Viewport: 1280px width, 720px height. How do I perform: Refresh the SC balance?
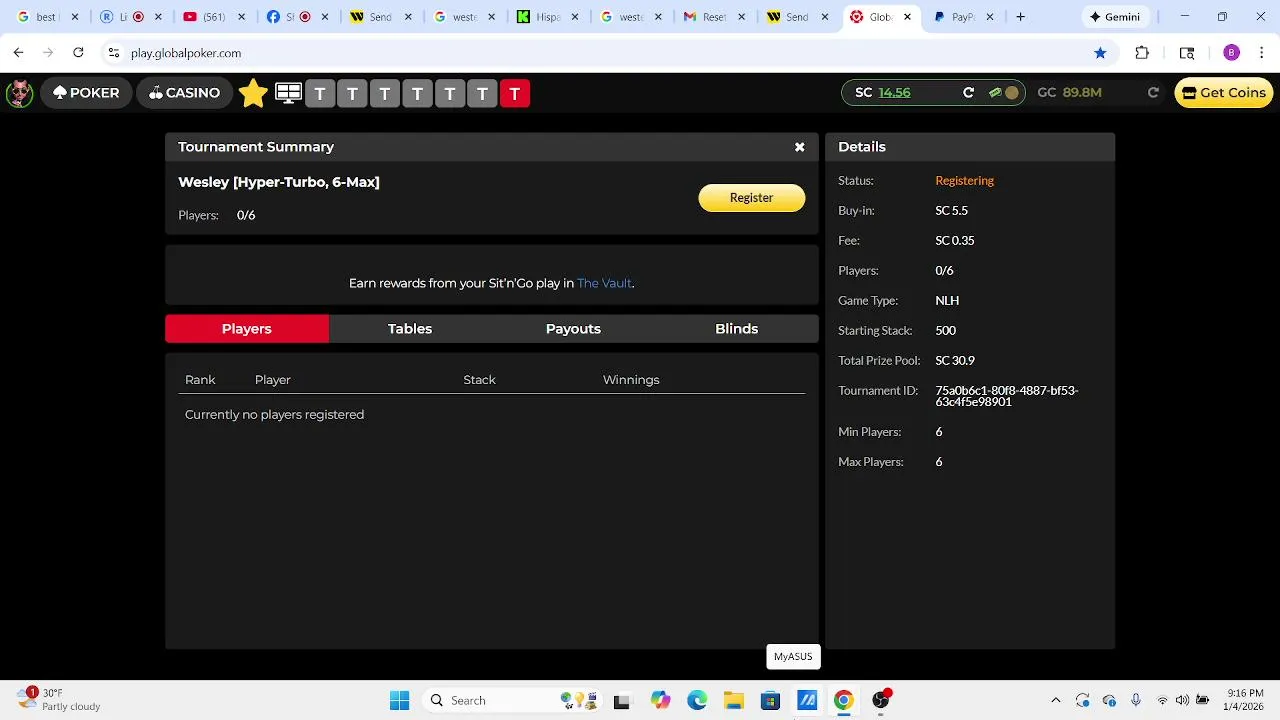pos(968,93)
